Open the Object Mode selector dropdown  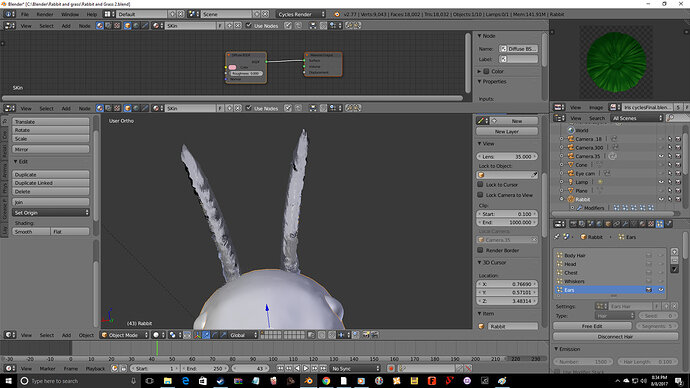tap(125, 335)
